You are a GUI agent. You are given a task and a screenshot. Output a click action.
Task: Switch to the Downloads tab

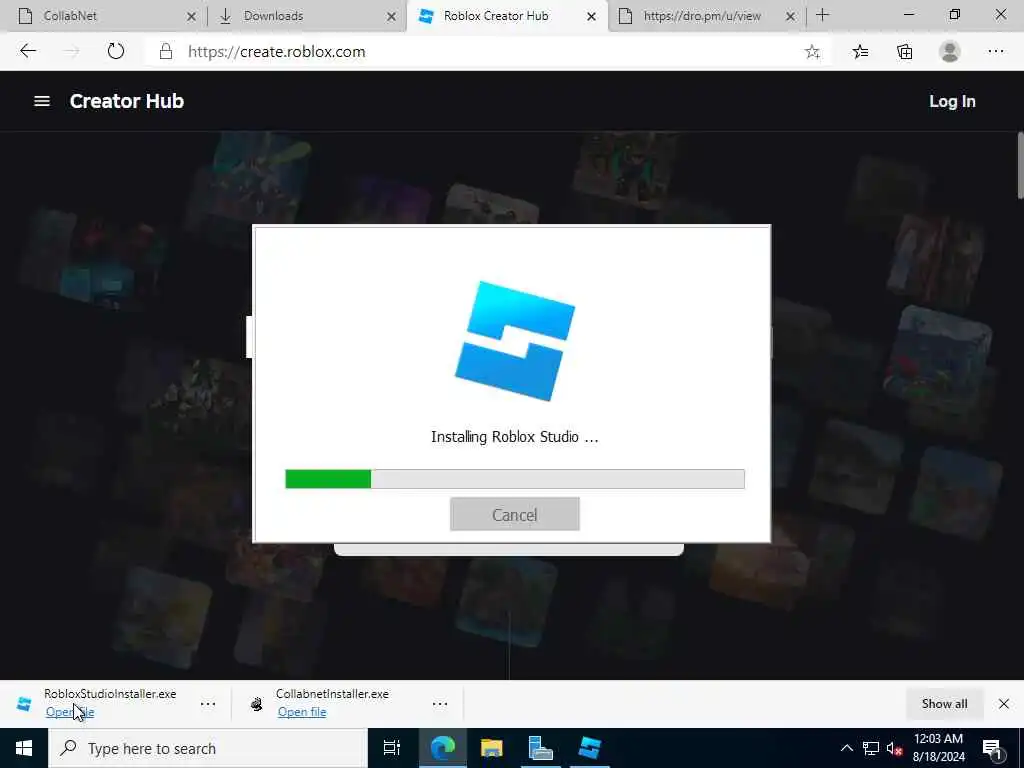point(306,16)
